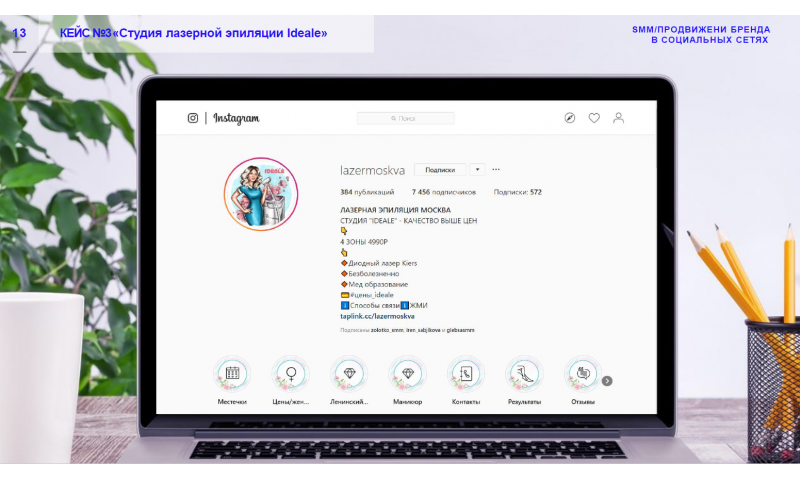Open the Цены/жен... story highlight

(291, 373)
